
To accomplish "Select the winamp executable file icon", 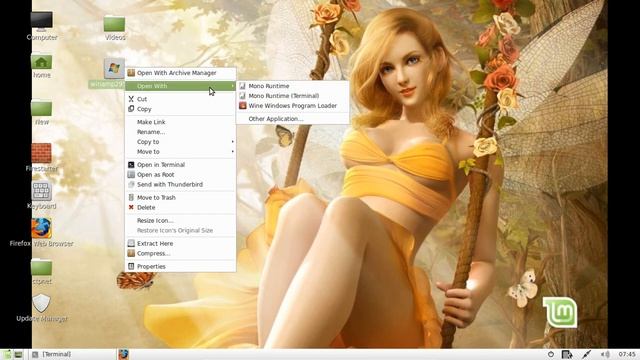I will point(114,69).
